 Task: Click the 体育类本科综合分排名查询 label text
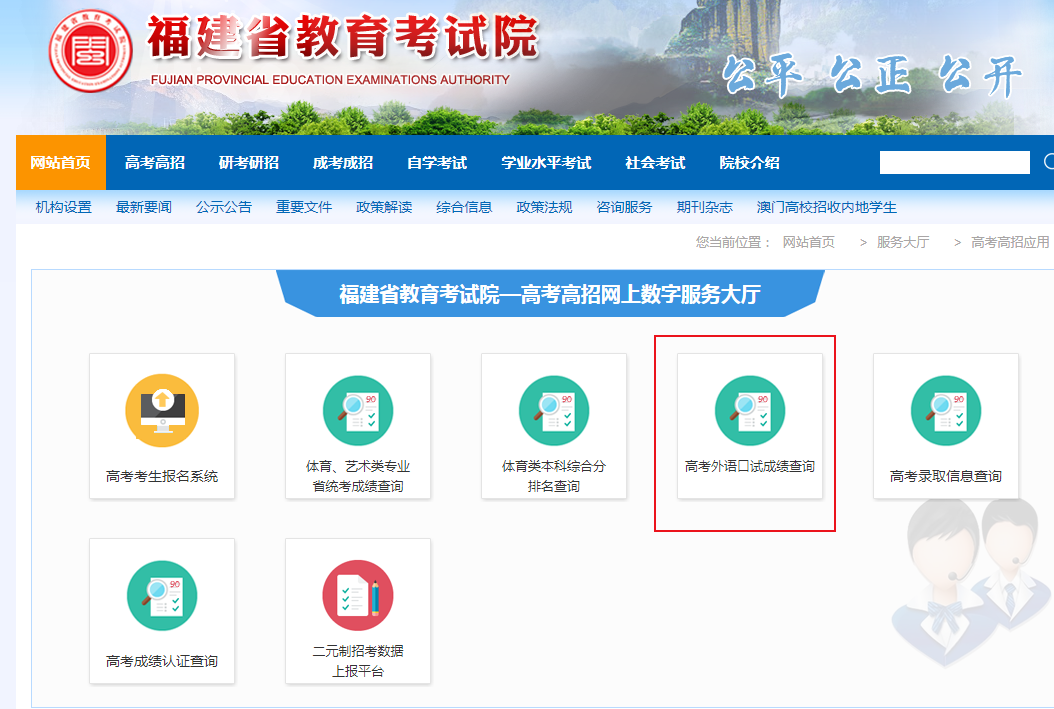pyautogui.click(x=554, y=476)
